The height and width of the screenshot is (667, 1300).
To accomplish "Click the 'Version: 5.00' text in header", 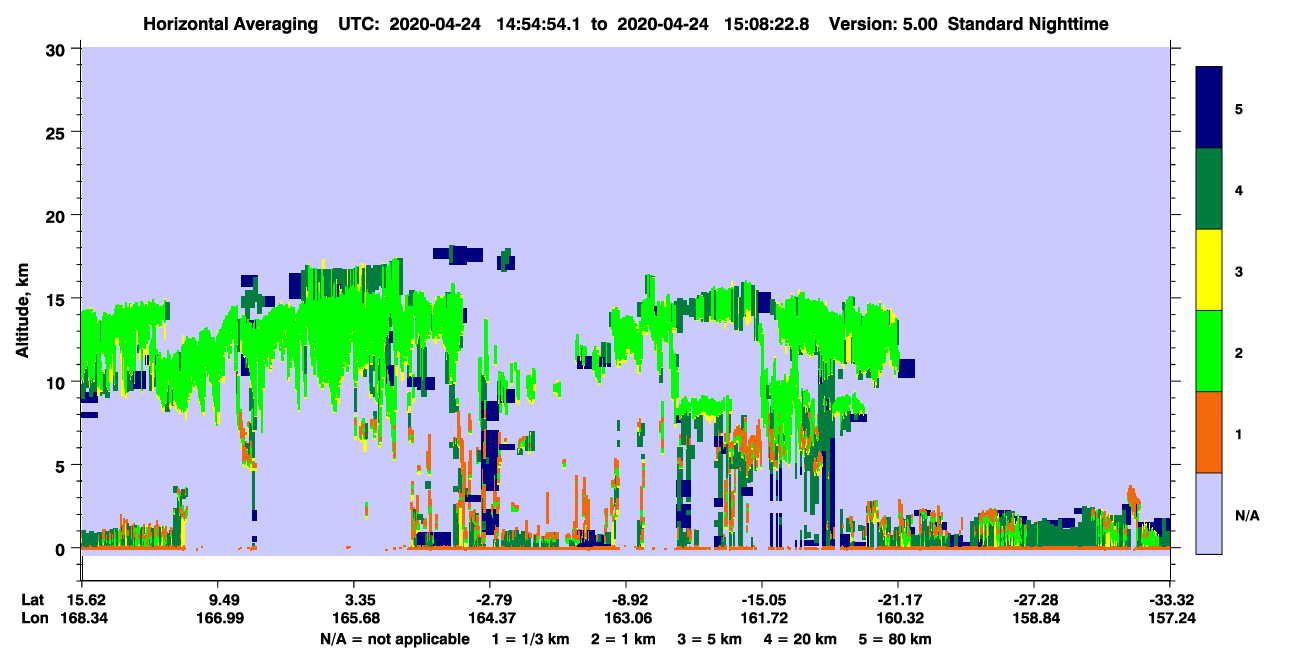I will click(883, 23).
